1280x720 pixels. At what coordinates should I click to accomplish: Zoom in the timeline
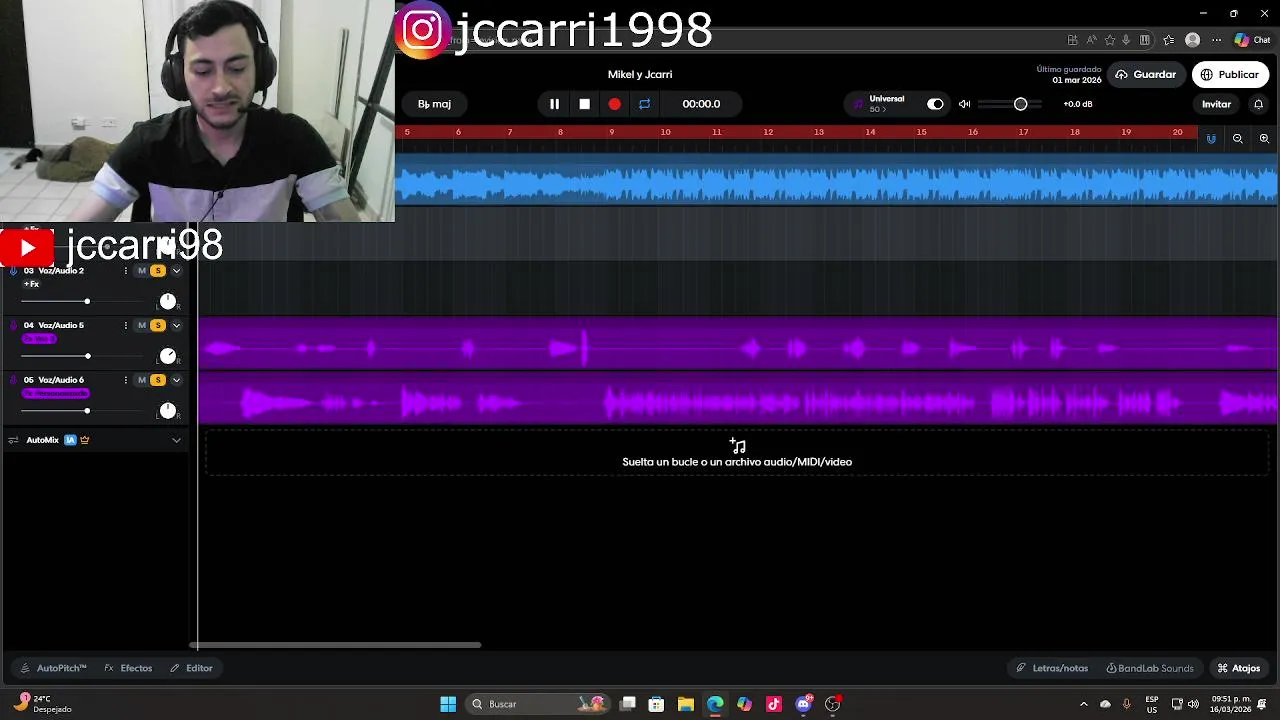click(x=1265, y=139)
